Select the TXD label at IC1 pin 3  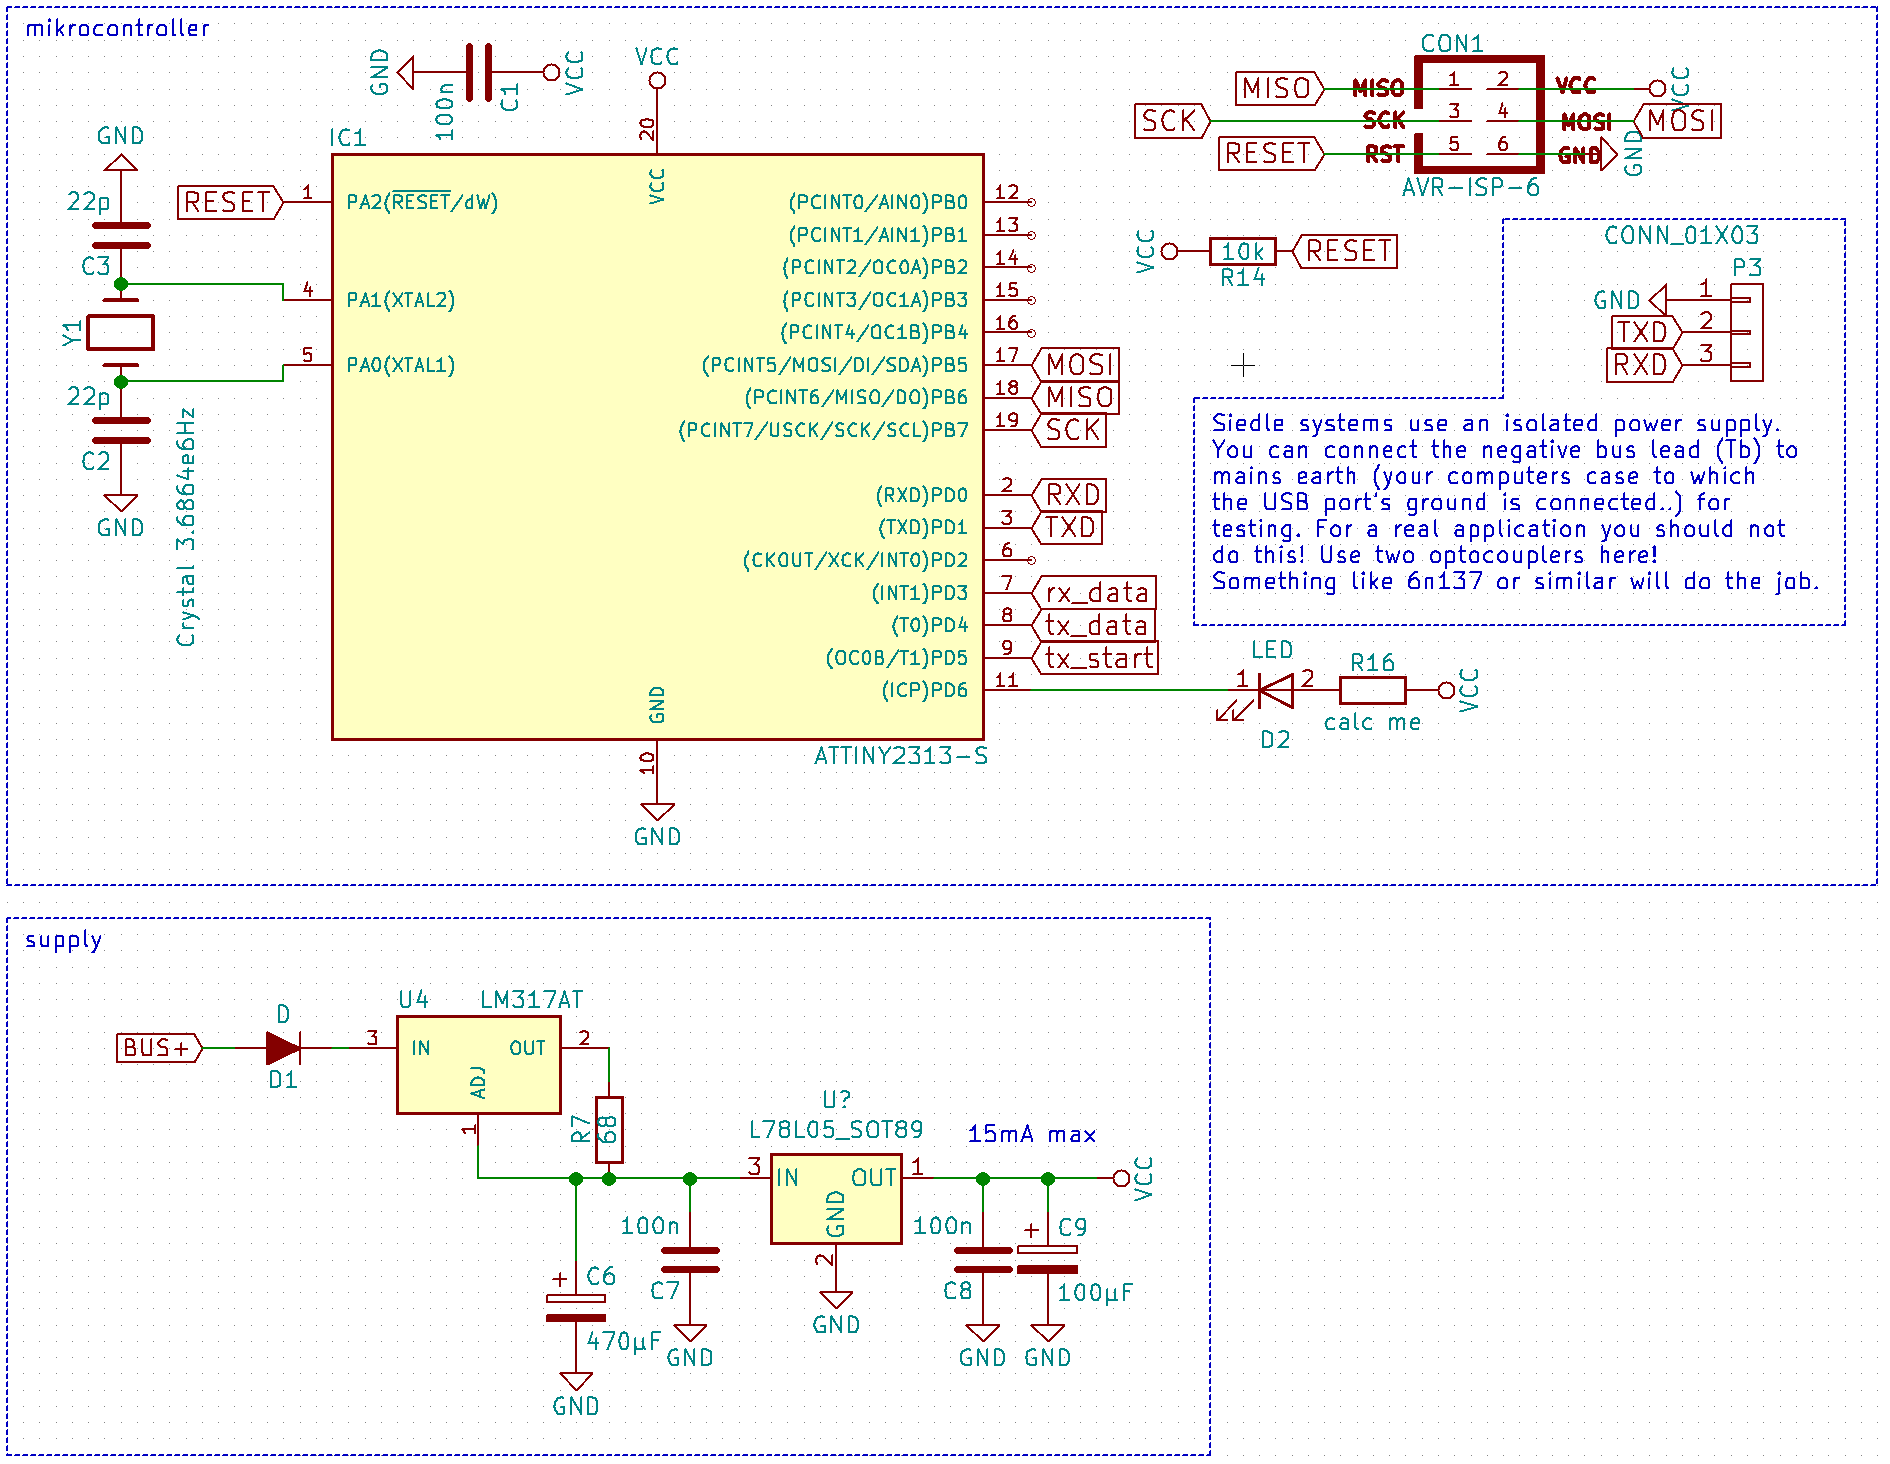point(1067,527)
